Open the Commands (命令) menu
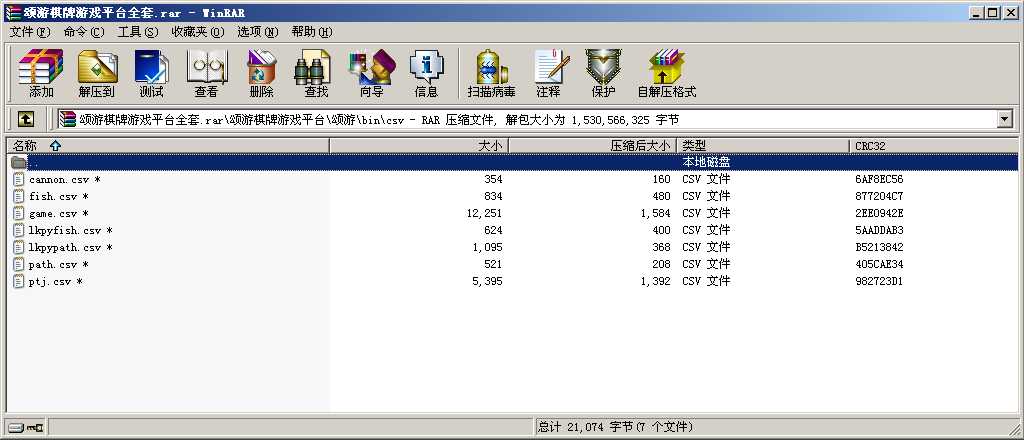The height and width of the screenshot is (440, 1024). (x=84, y=31)
